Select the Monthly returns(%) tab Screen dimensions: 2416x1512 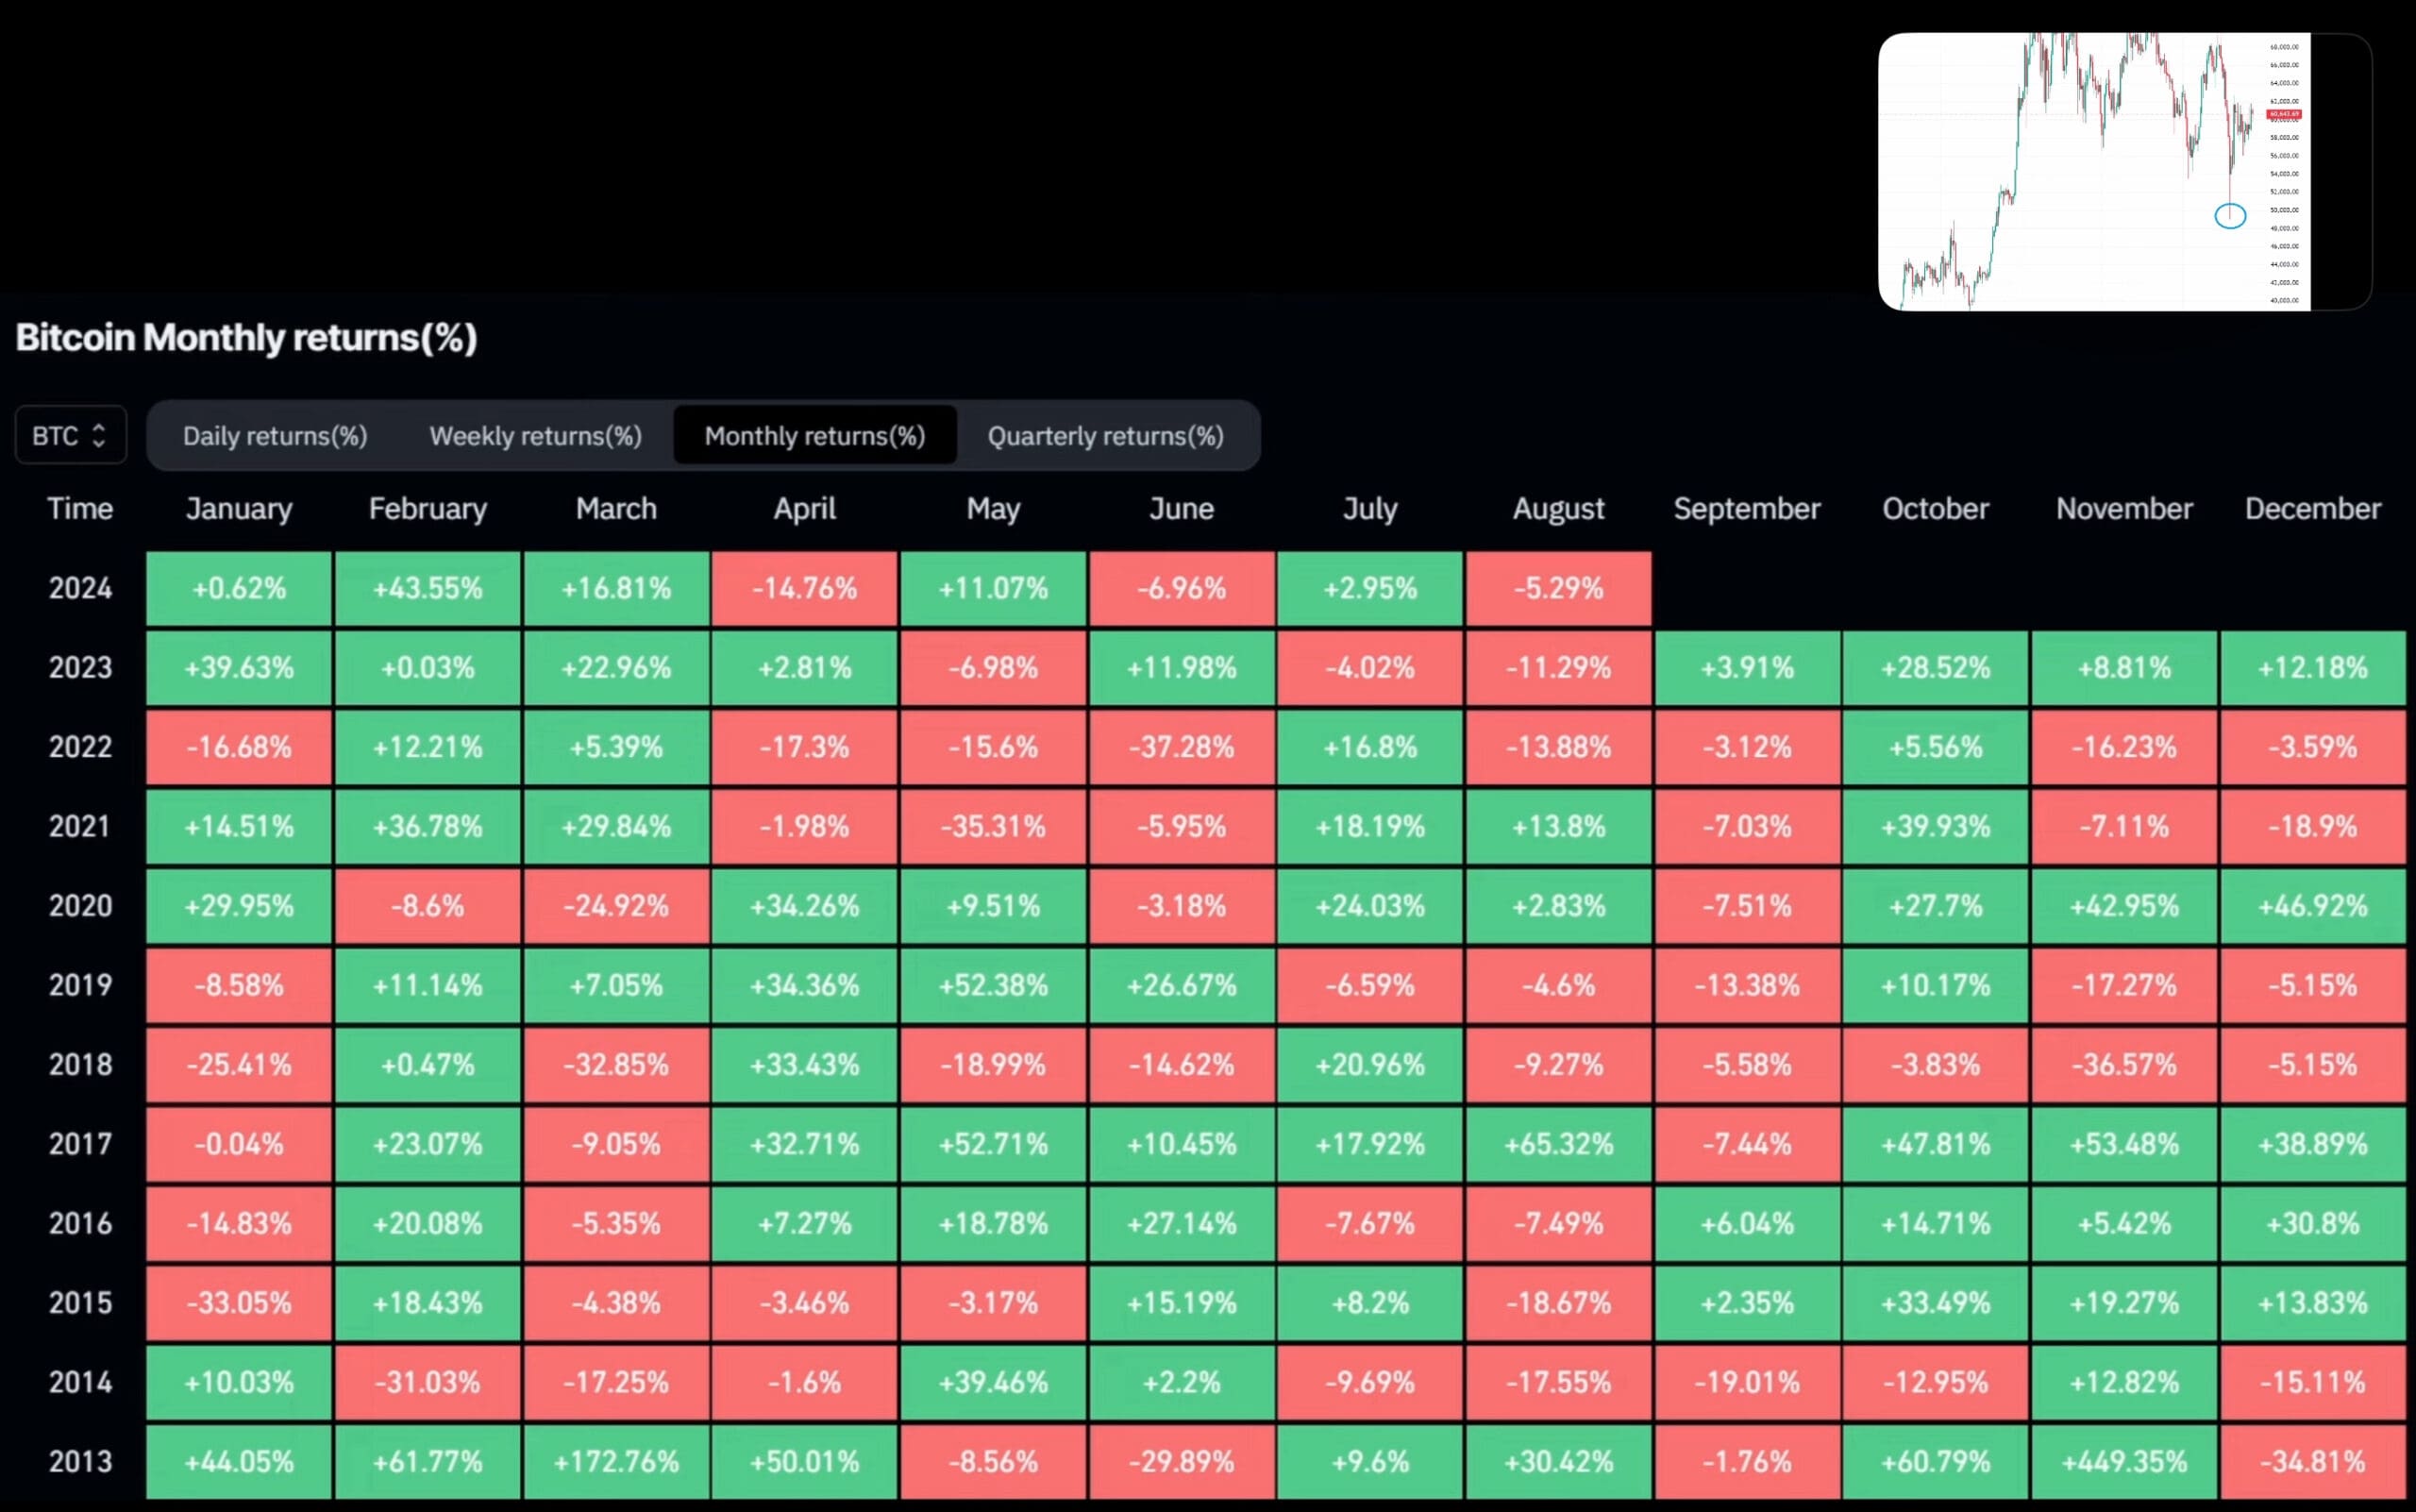click(814, 436)
